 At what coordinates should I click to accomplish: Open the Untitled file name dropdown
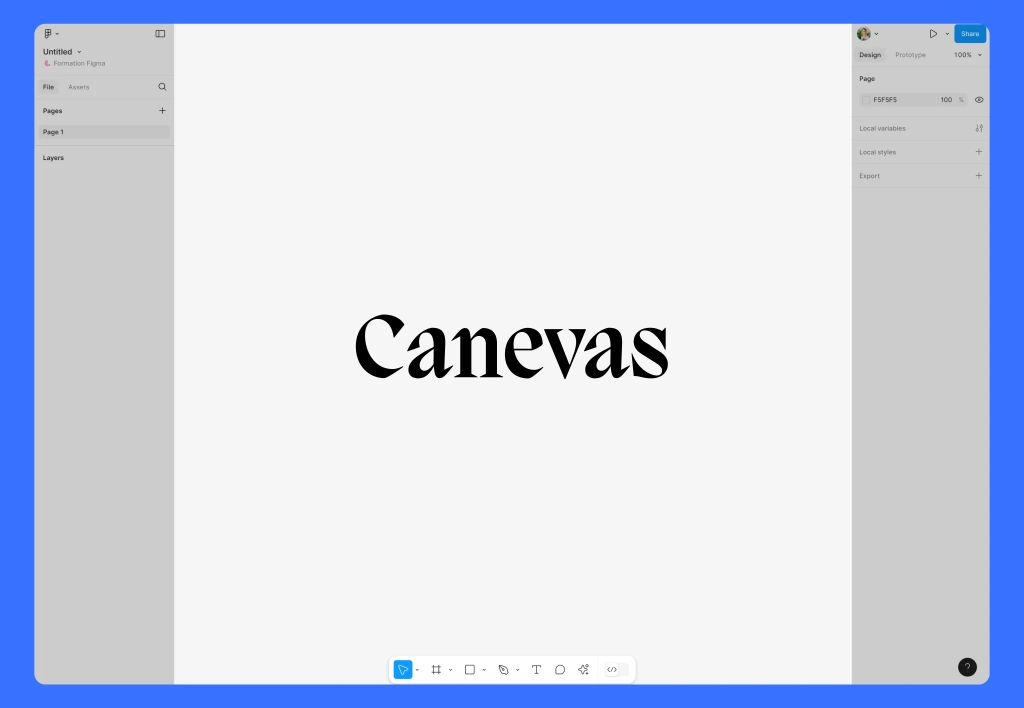[79, 52]
